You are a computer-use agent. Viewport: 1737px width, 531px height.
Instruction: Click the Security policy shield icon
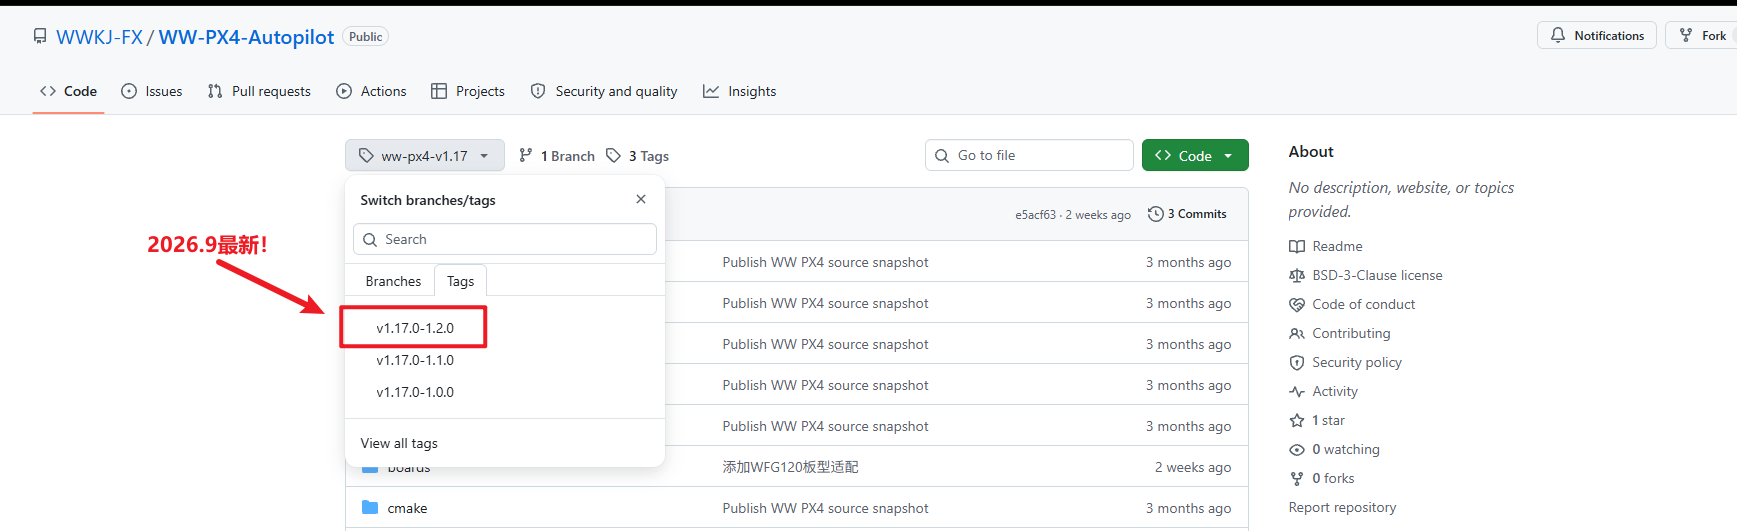[x=1297, y=362]
